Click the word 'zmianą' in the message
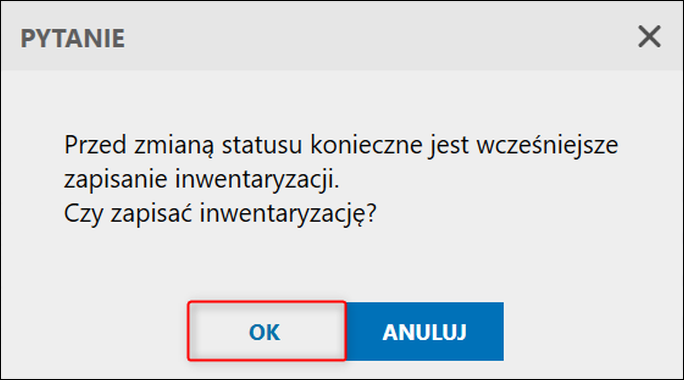 174,146
